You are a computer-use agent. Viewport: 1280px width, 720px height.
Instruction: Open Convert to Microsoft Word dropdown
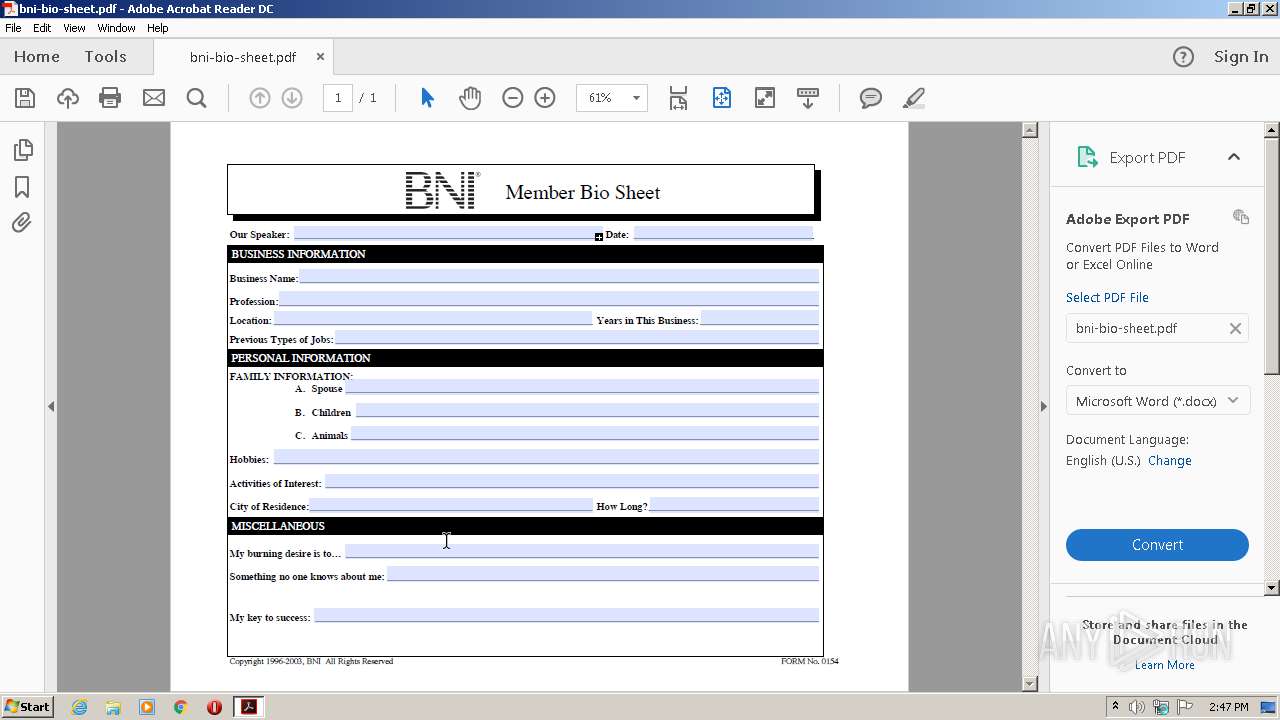(1157, 401)
